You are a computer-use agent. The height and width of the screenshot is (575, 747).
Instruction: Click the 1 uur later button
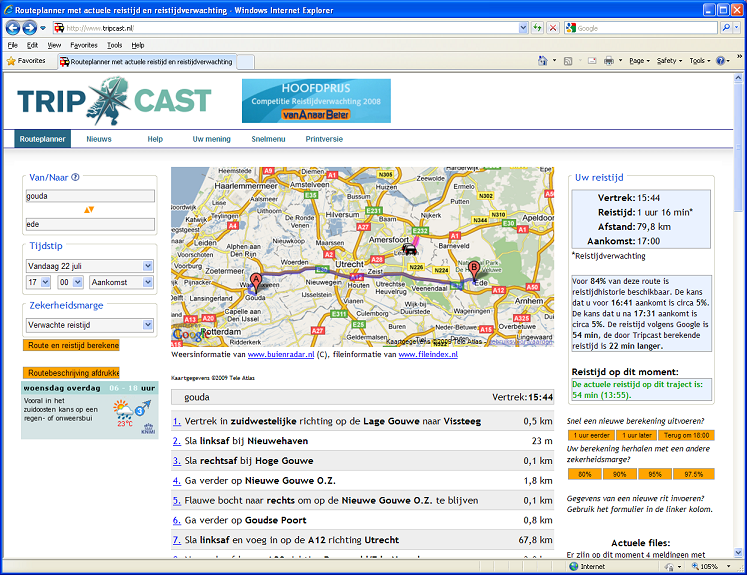pos(636,435)
